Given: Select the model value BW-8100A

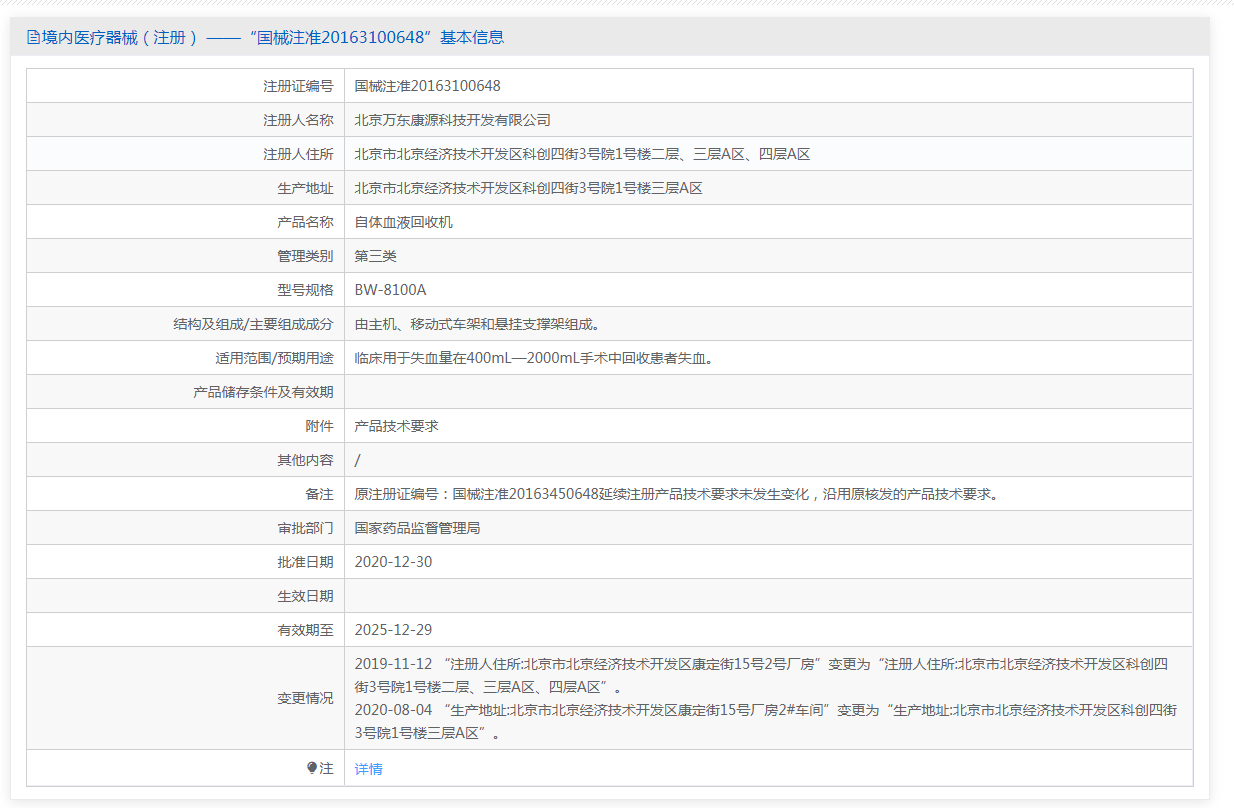Looking at the screenshot, I should (x=390, y=290).
